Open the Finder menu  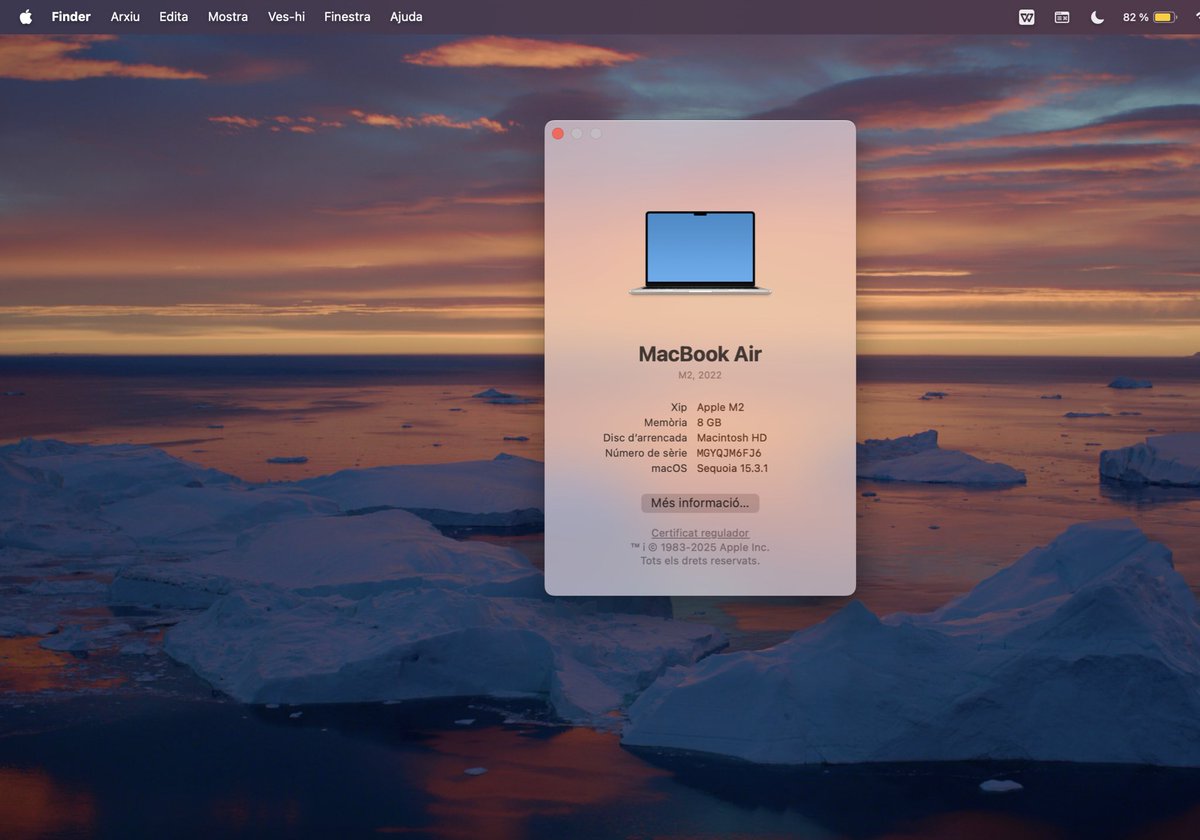pos(71,17)
